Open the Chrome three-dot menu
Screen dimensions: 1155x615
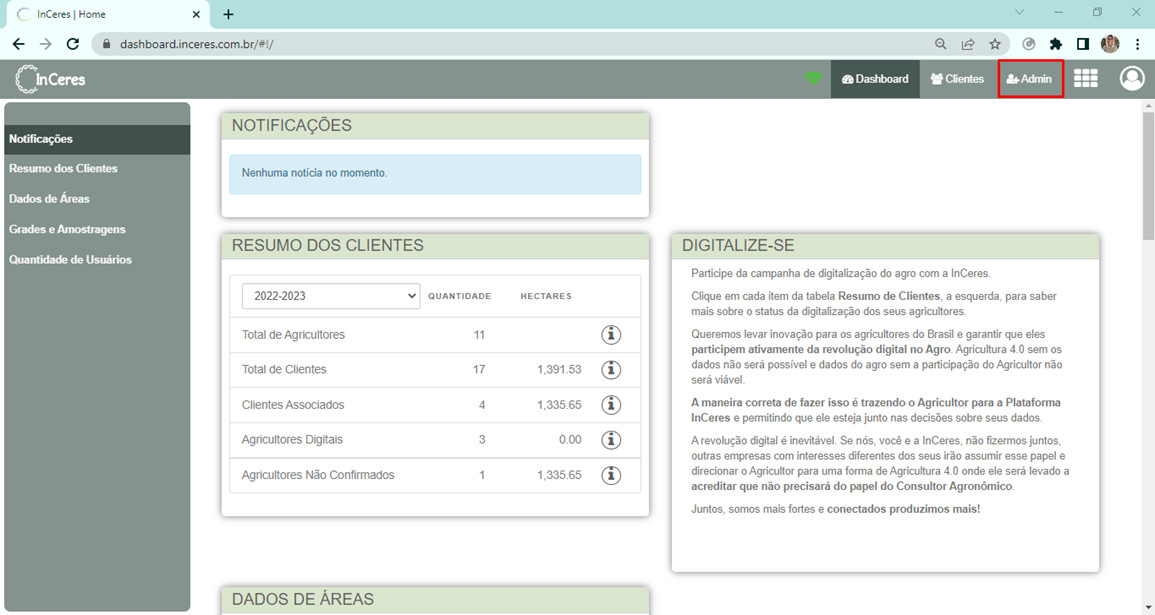click(x=1137, y=44)
